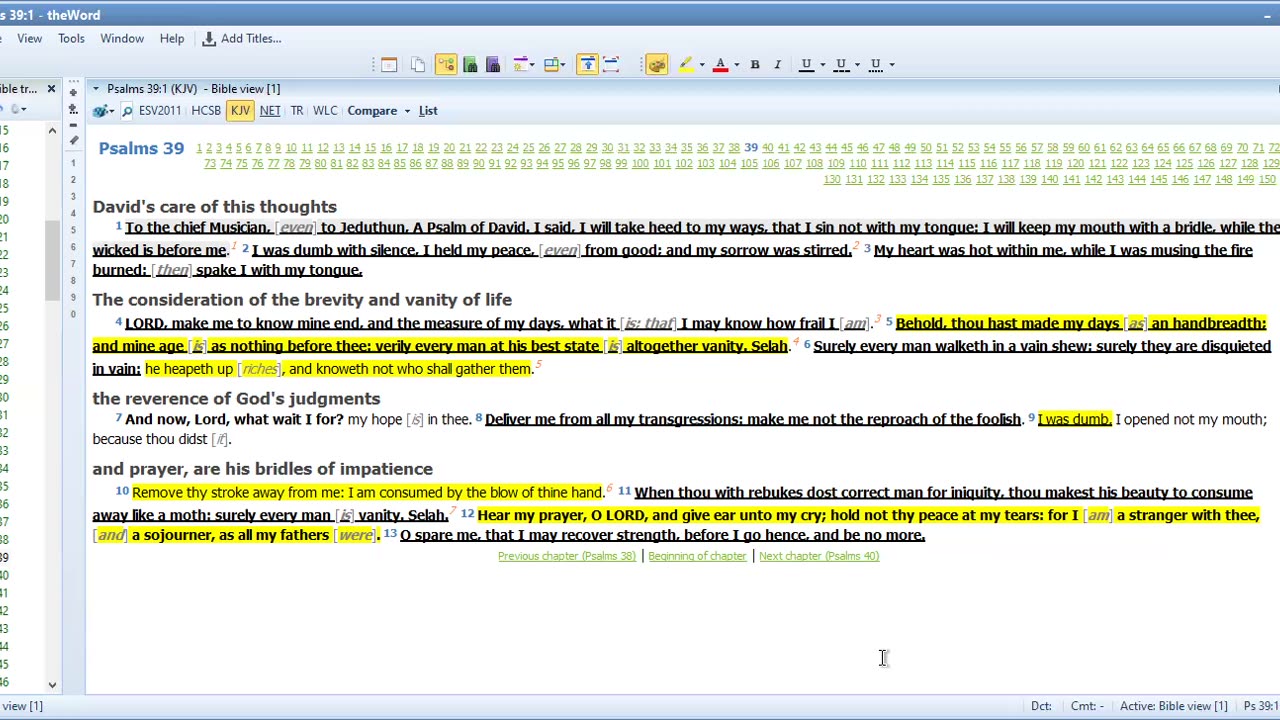
Task: Click 'Active: Bible view [1]' in status bar
Action: point(1173,706)
